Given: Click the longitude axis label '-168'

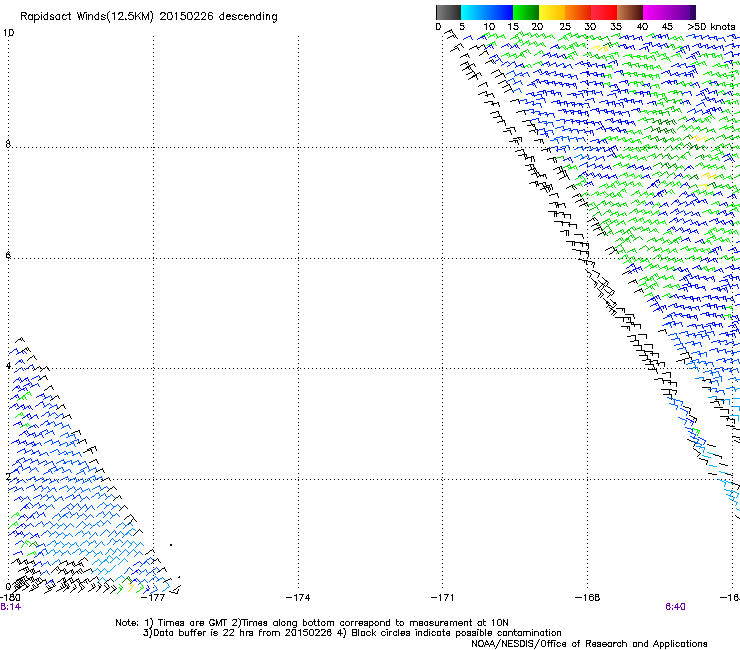Looking at the screenshot, I should click(588, 598).
